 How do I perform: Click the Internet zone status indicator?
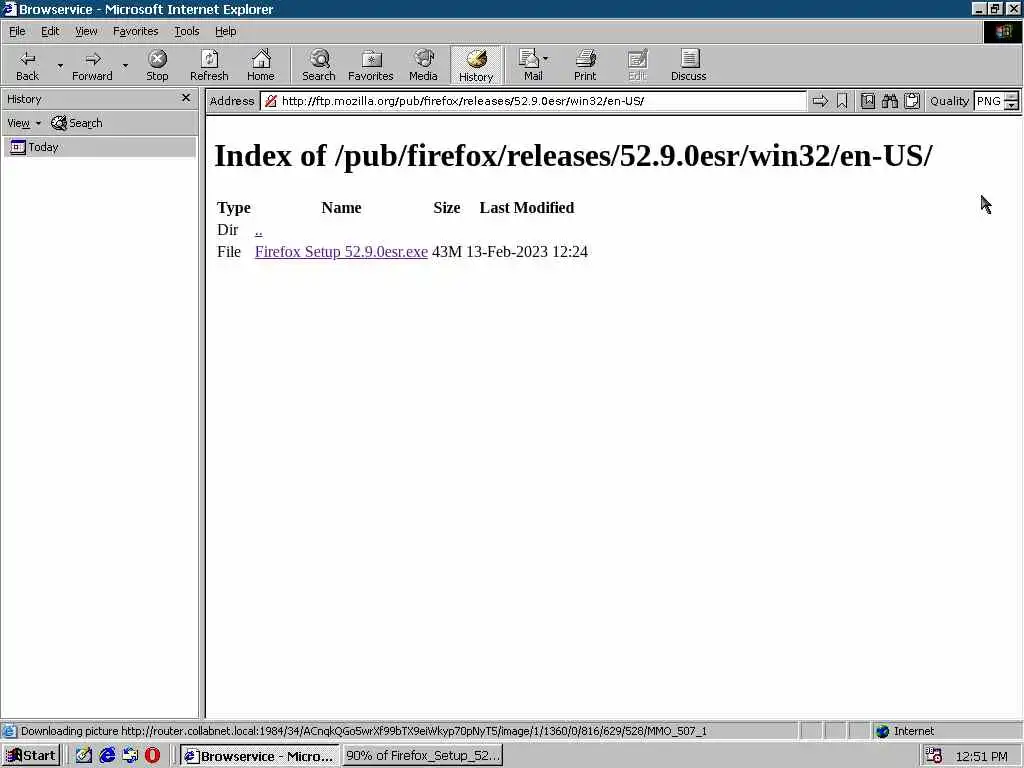click(905, 731)
